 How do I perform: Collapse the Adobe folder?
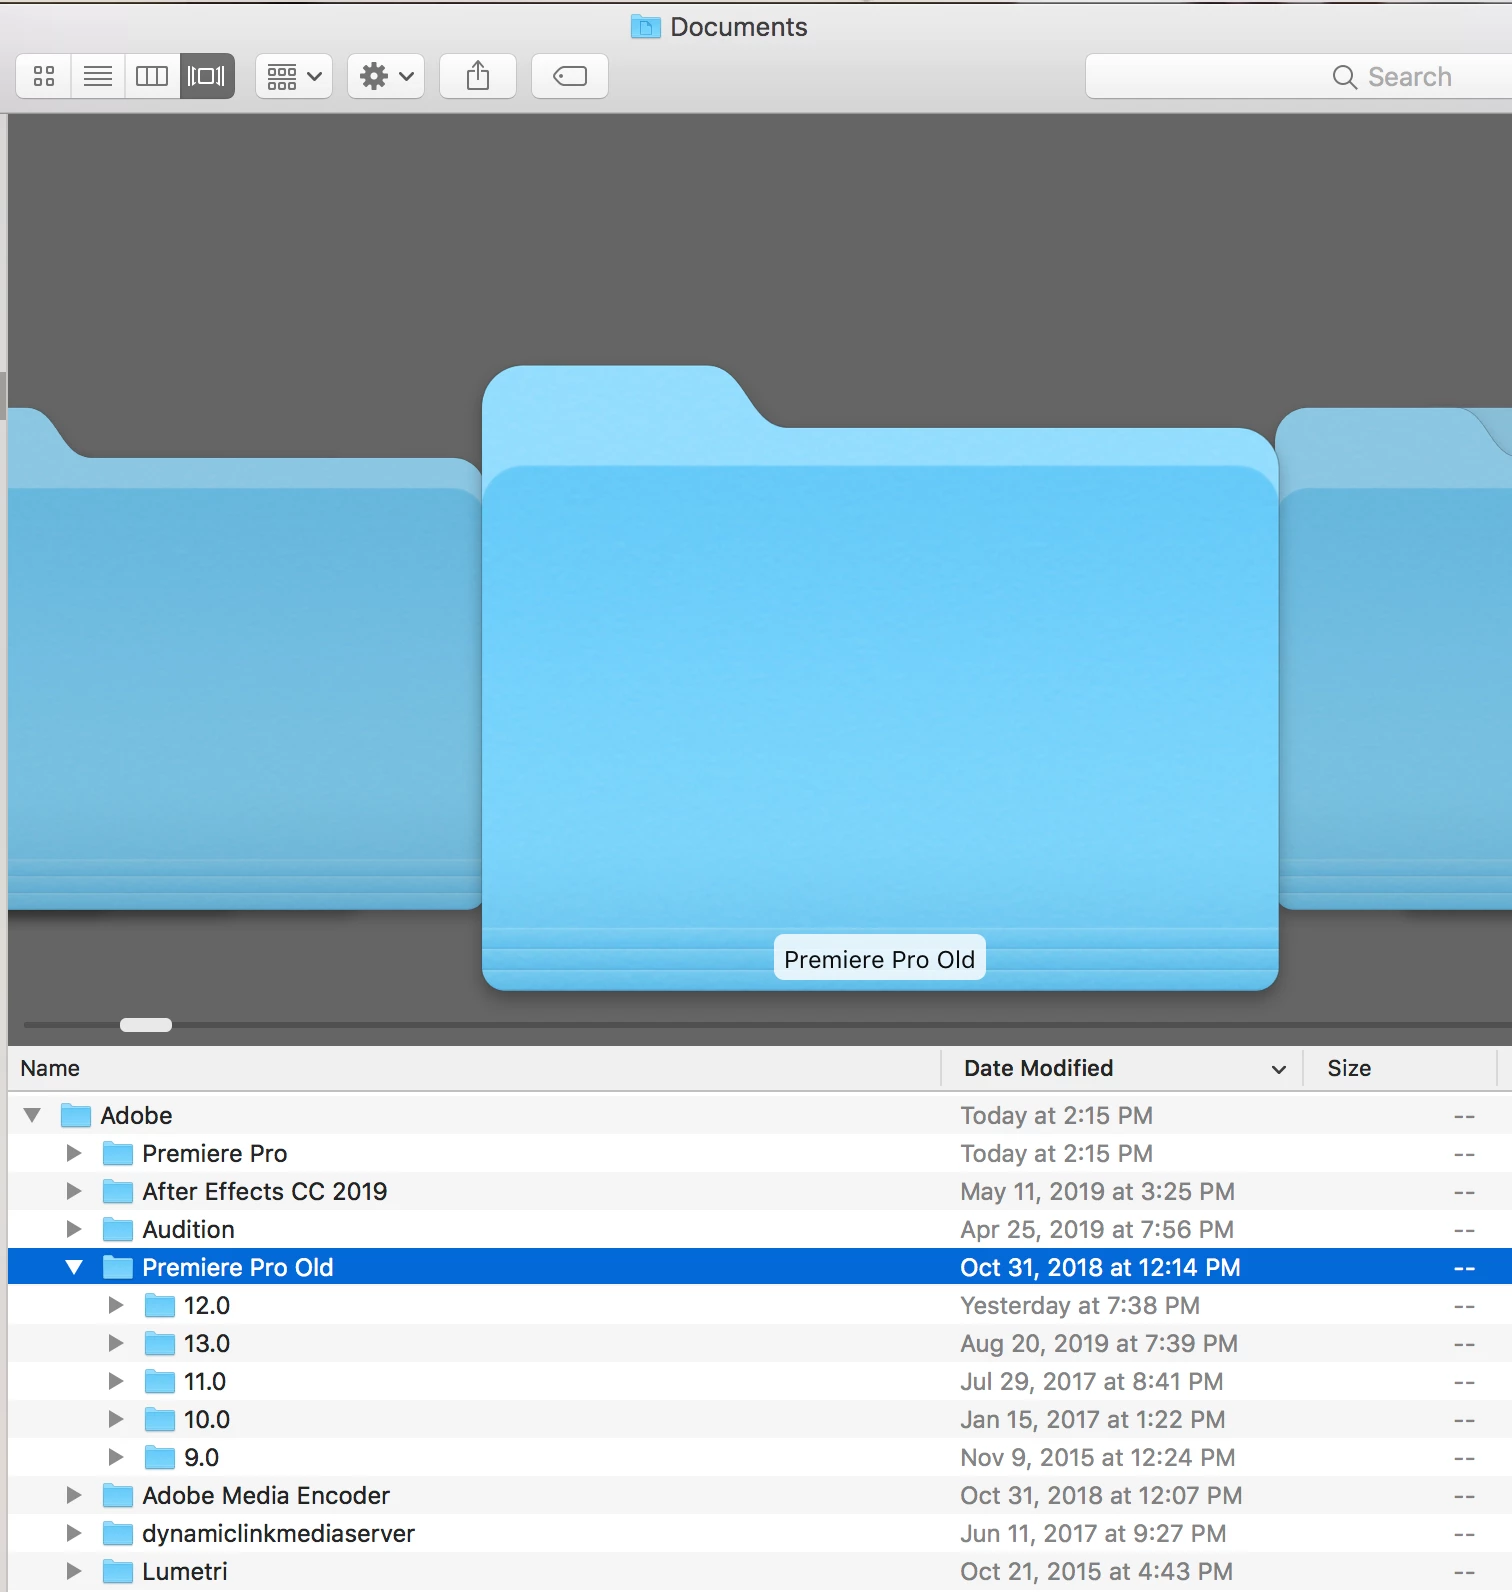(x=32, y=1115)
